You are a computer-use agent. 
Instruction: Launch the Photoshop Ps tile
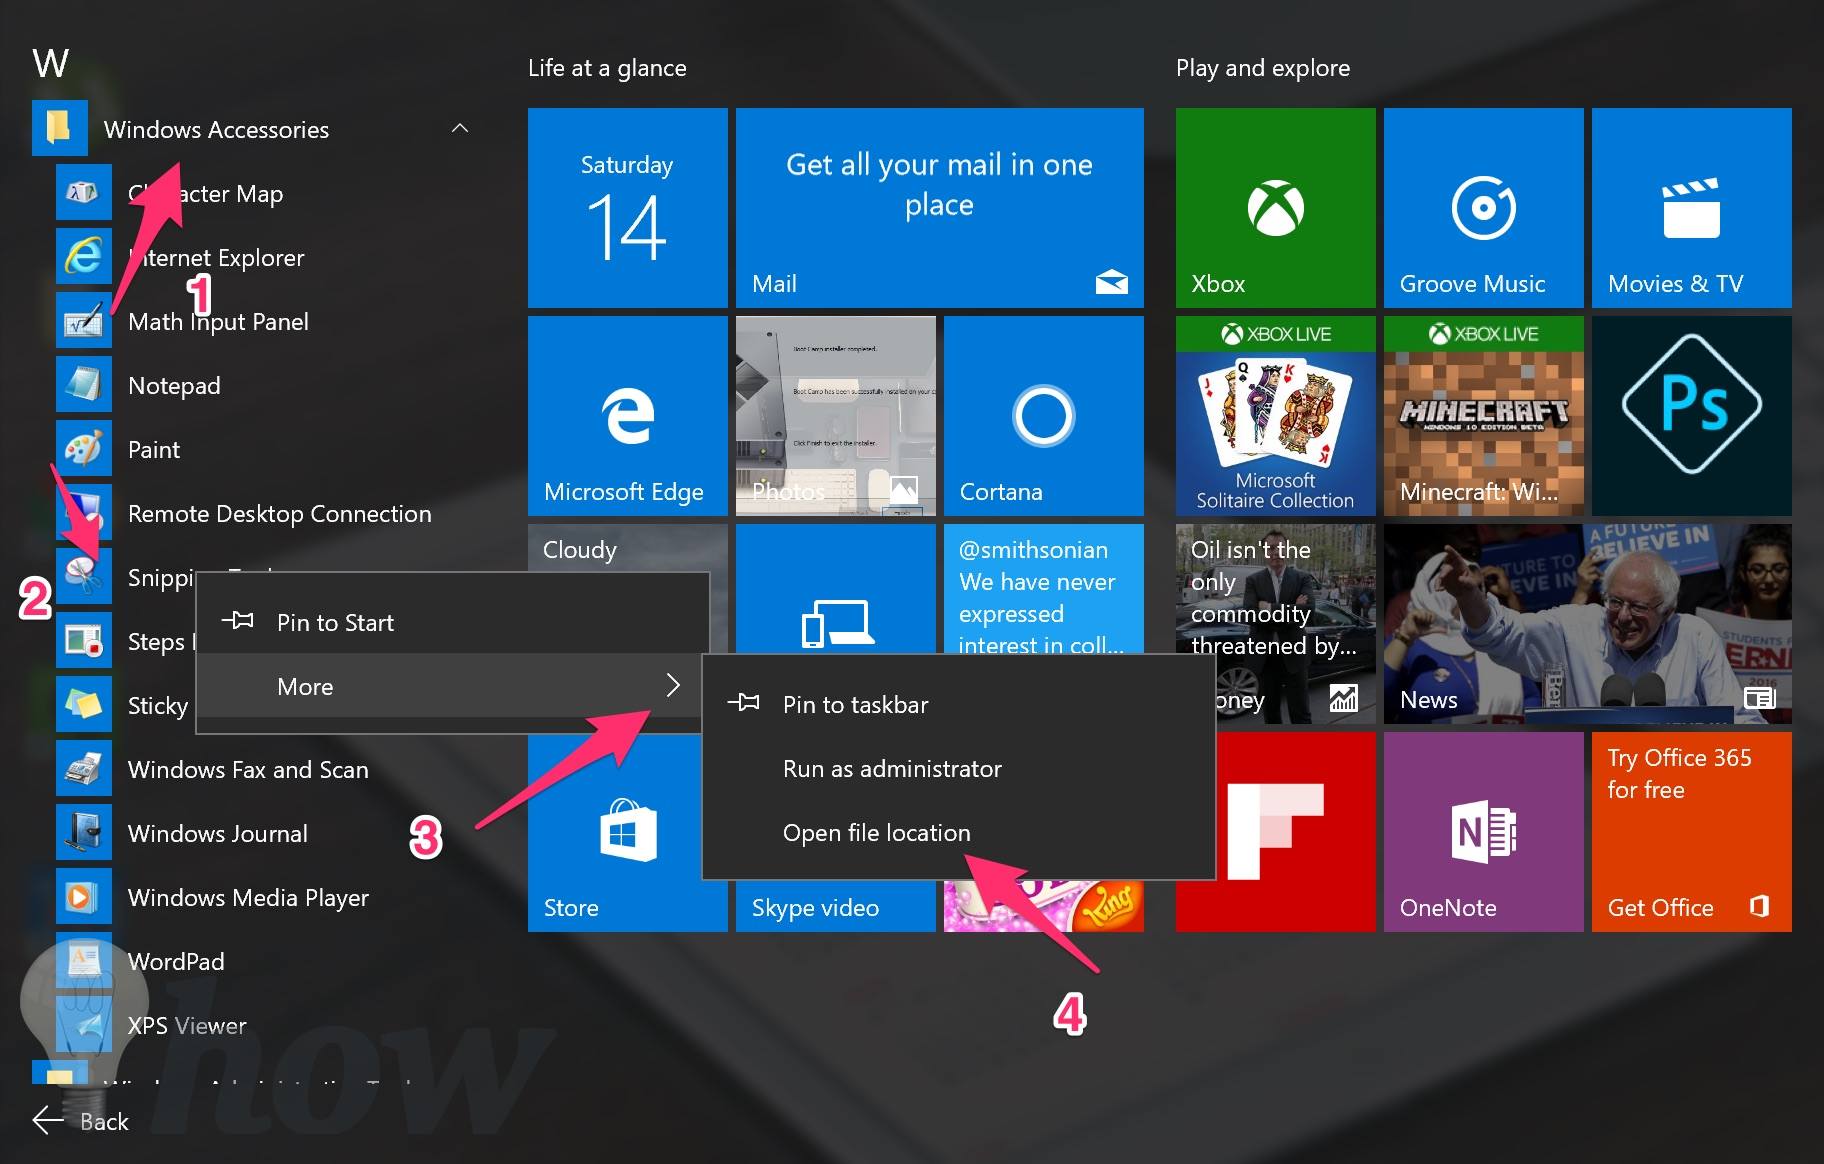[x=1691, y=415]
